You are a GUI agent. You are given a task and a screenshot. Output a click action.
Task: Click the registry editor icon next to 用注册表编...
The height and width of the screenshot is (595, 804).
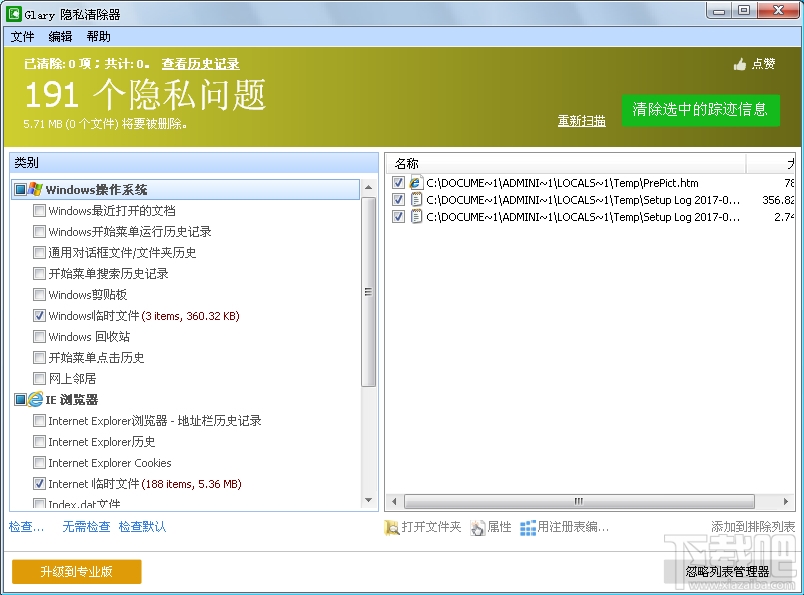pyautogui.click(x=528, y=527)
